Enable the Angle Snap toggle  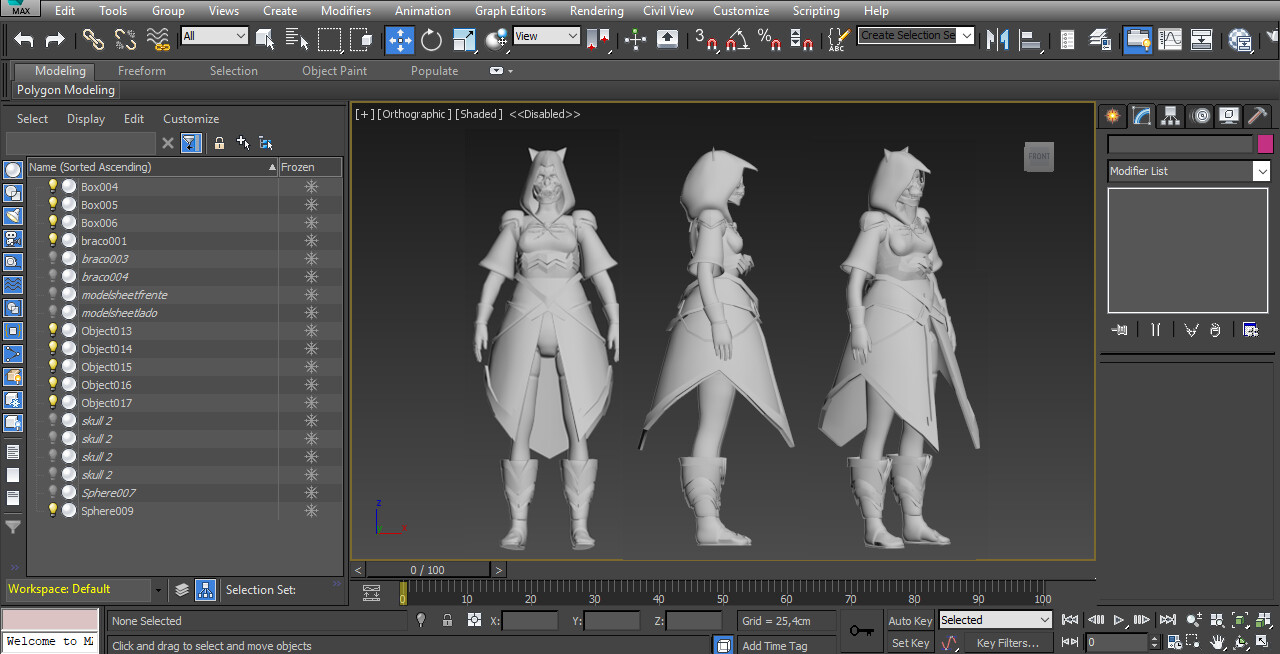point(735,40)
